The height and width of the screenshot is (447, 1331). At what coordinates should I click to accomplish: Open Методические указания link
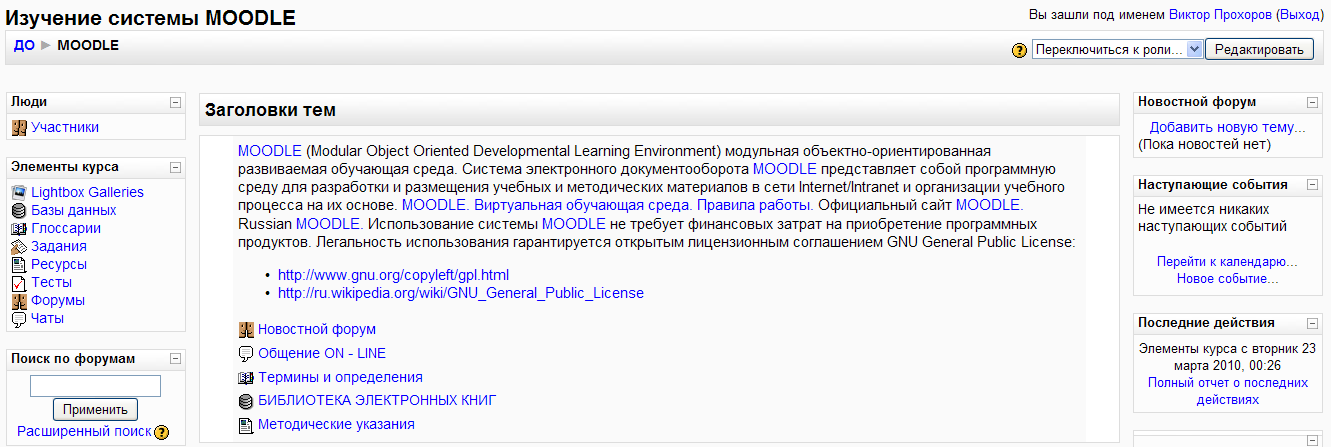(x=336, y=425)
